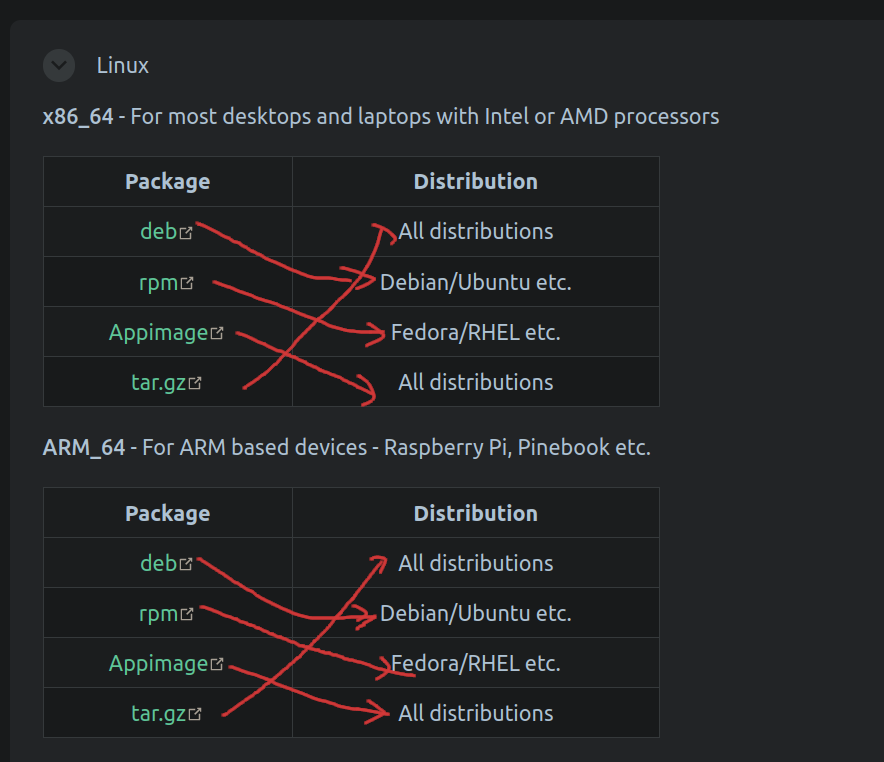The height and width of the screenshot is (762, 884).
Task: Download the Appimage for ARM_64
Action: pyautogui.click(x=160, y=663)
